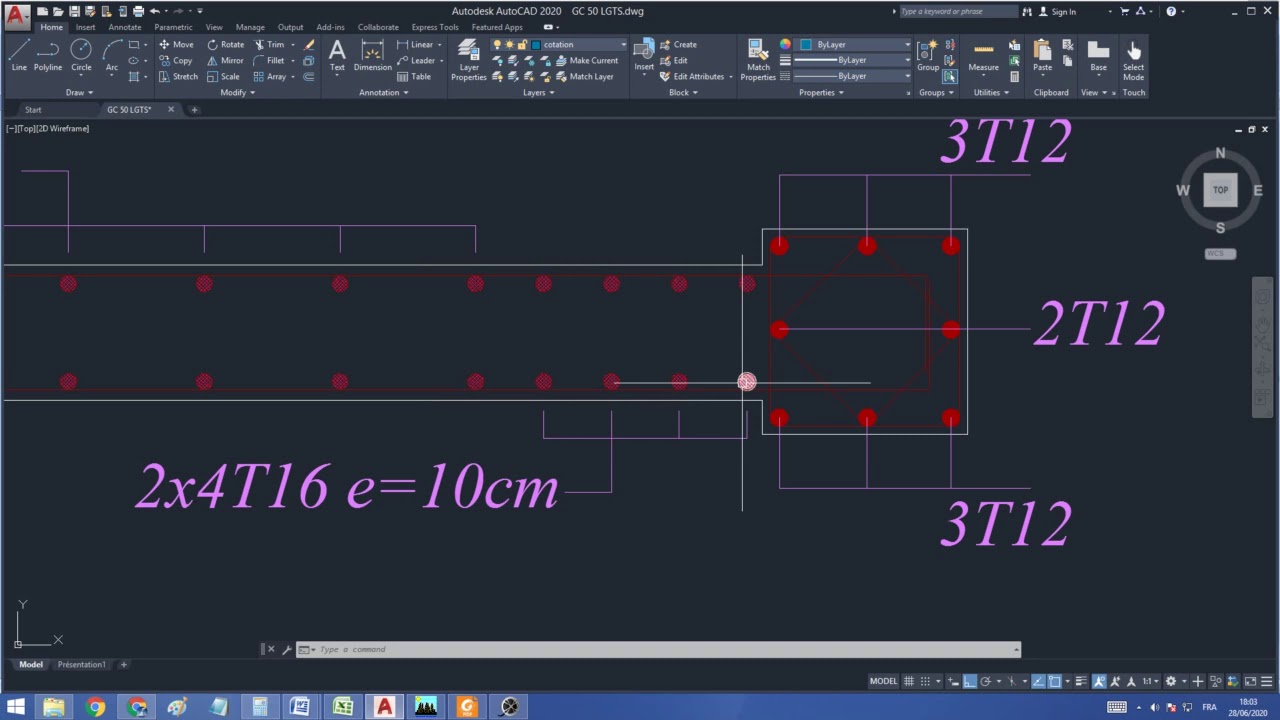Screen dimensions: 1280x720
Task: Switch to the Manage ribbon tab
Action: coord(250,27)
